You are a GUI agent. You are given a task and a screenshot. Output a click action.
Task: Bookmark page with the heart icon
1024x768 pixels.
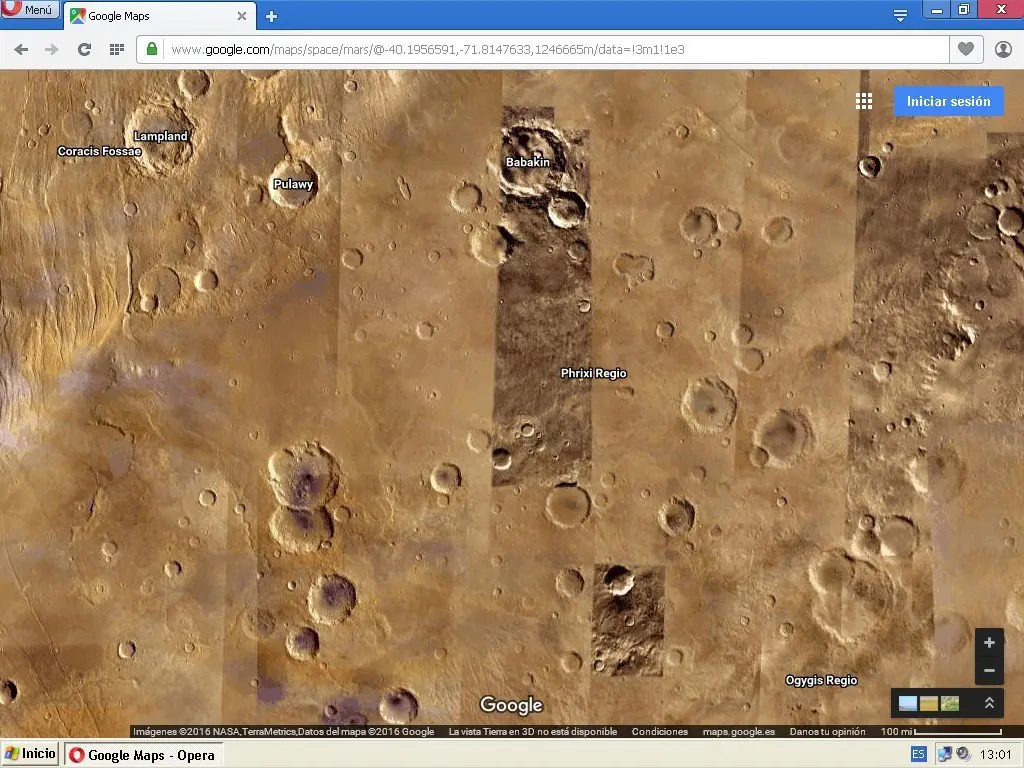(966, 49)
